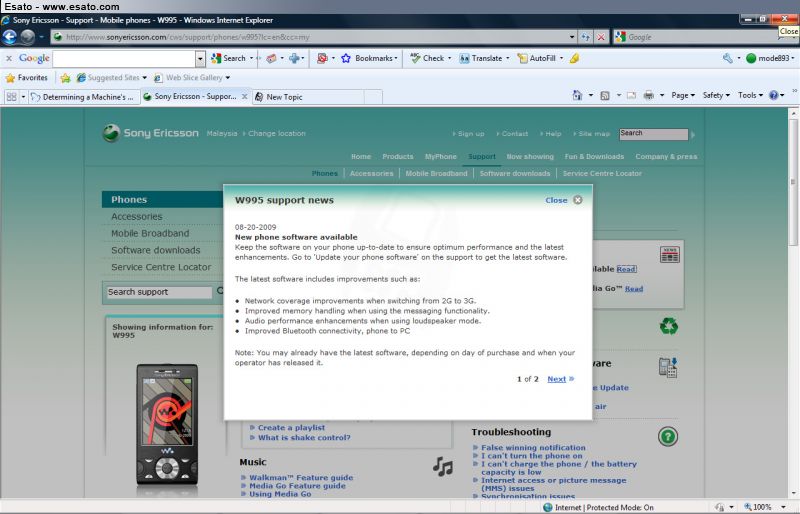Screen dimensions: 800x514
Task: Click the green recycling icon
Action: point(668,326)
